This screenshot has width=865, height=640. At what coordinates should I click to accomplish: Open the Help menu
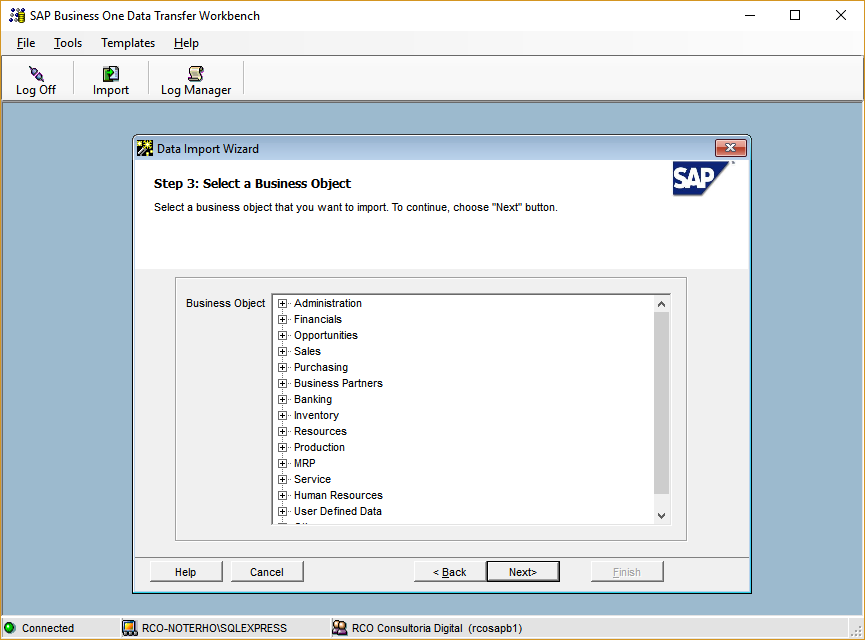pyautogui.click(x=186, y=43)
